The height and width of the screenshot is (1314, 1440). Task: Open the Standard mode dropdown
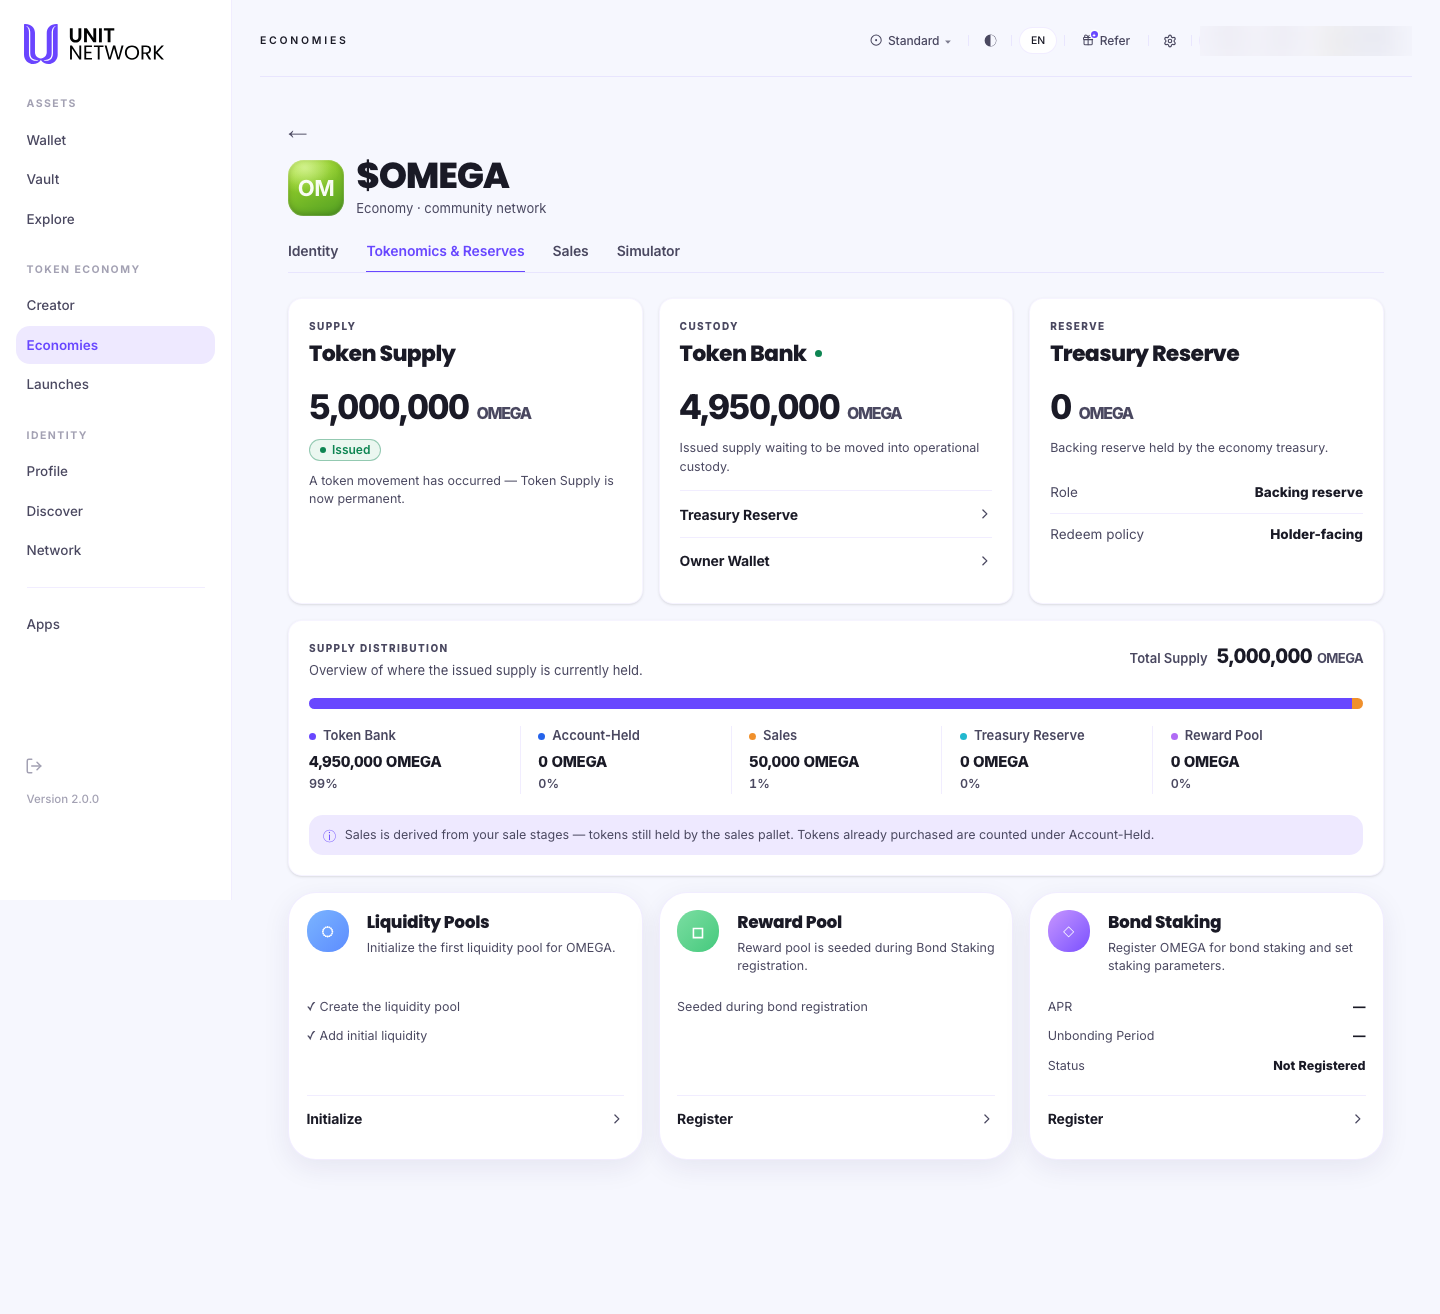(x=911, y=41)
